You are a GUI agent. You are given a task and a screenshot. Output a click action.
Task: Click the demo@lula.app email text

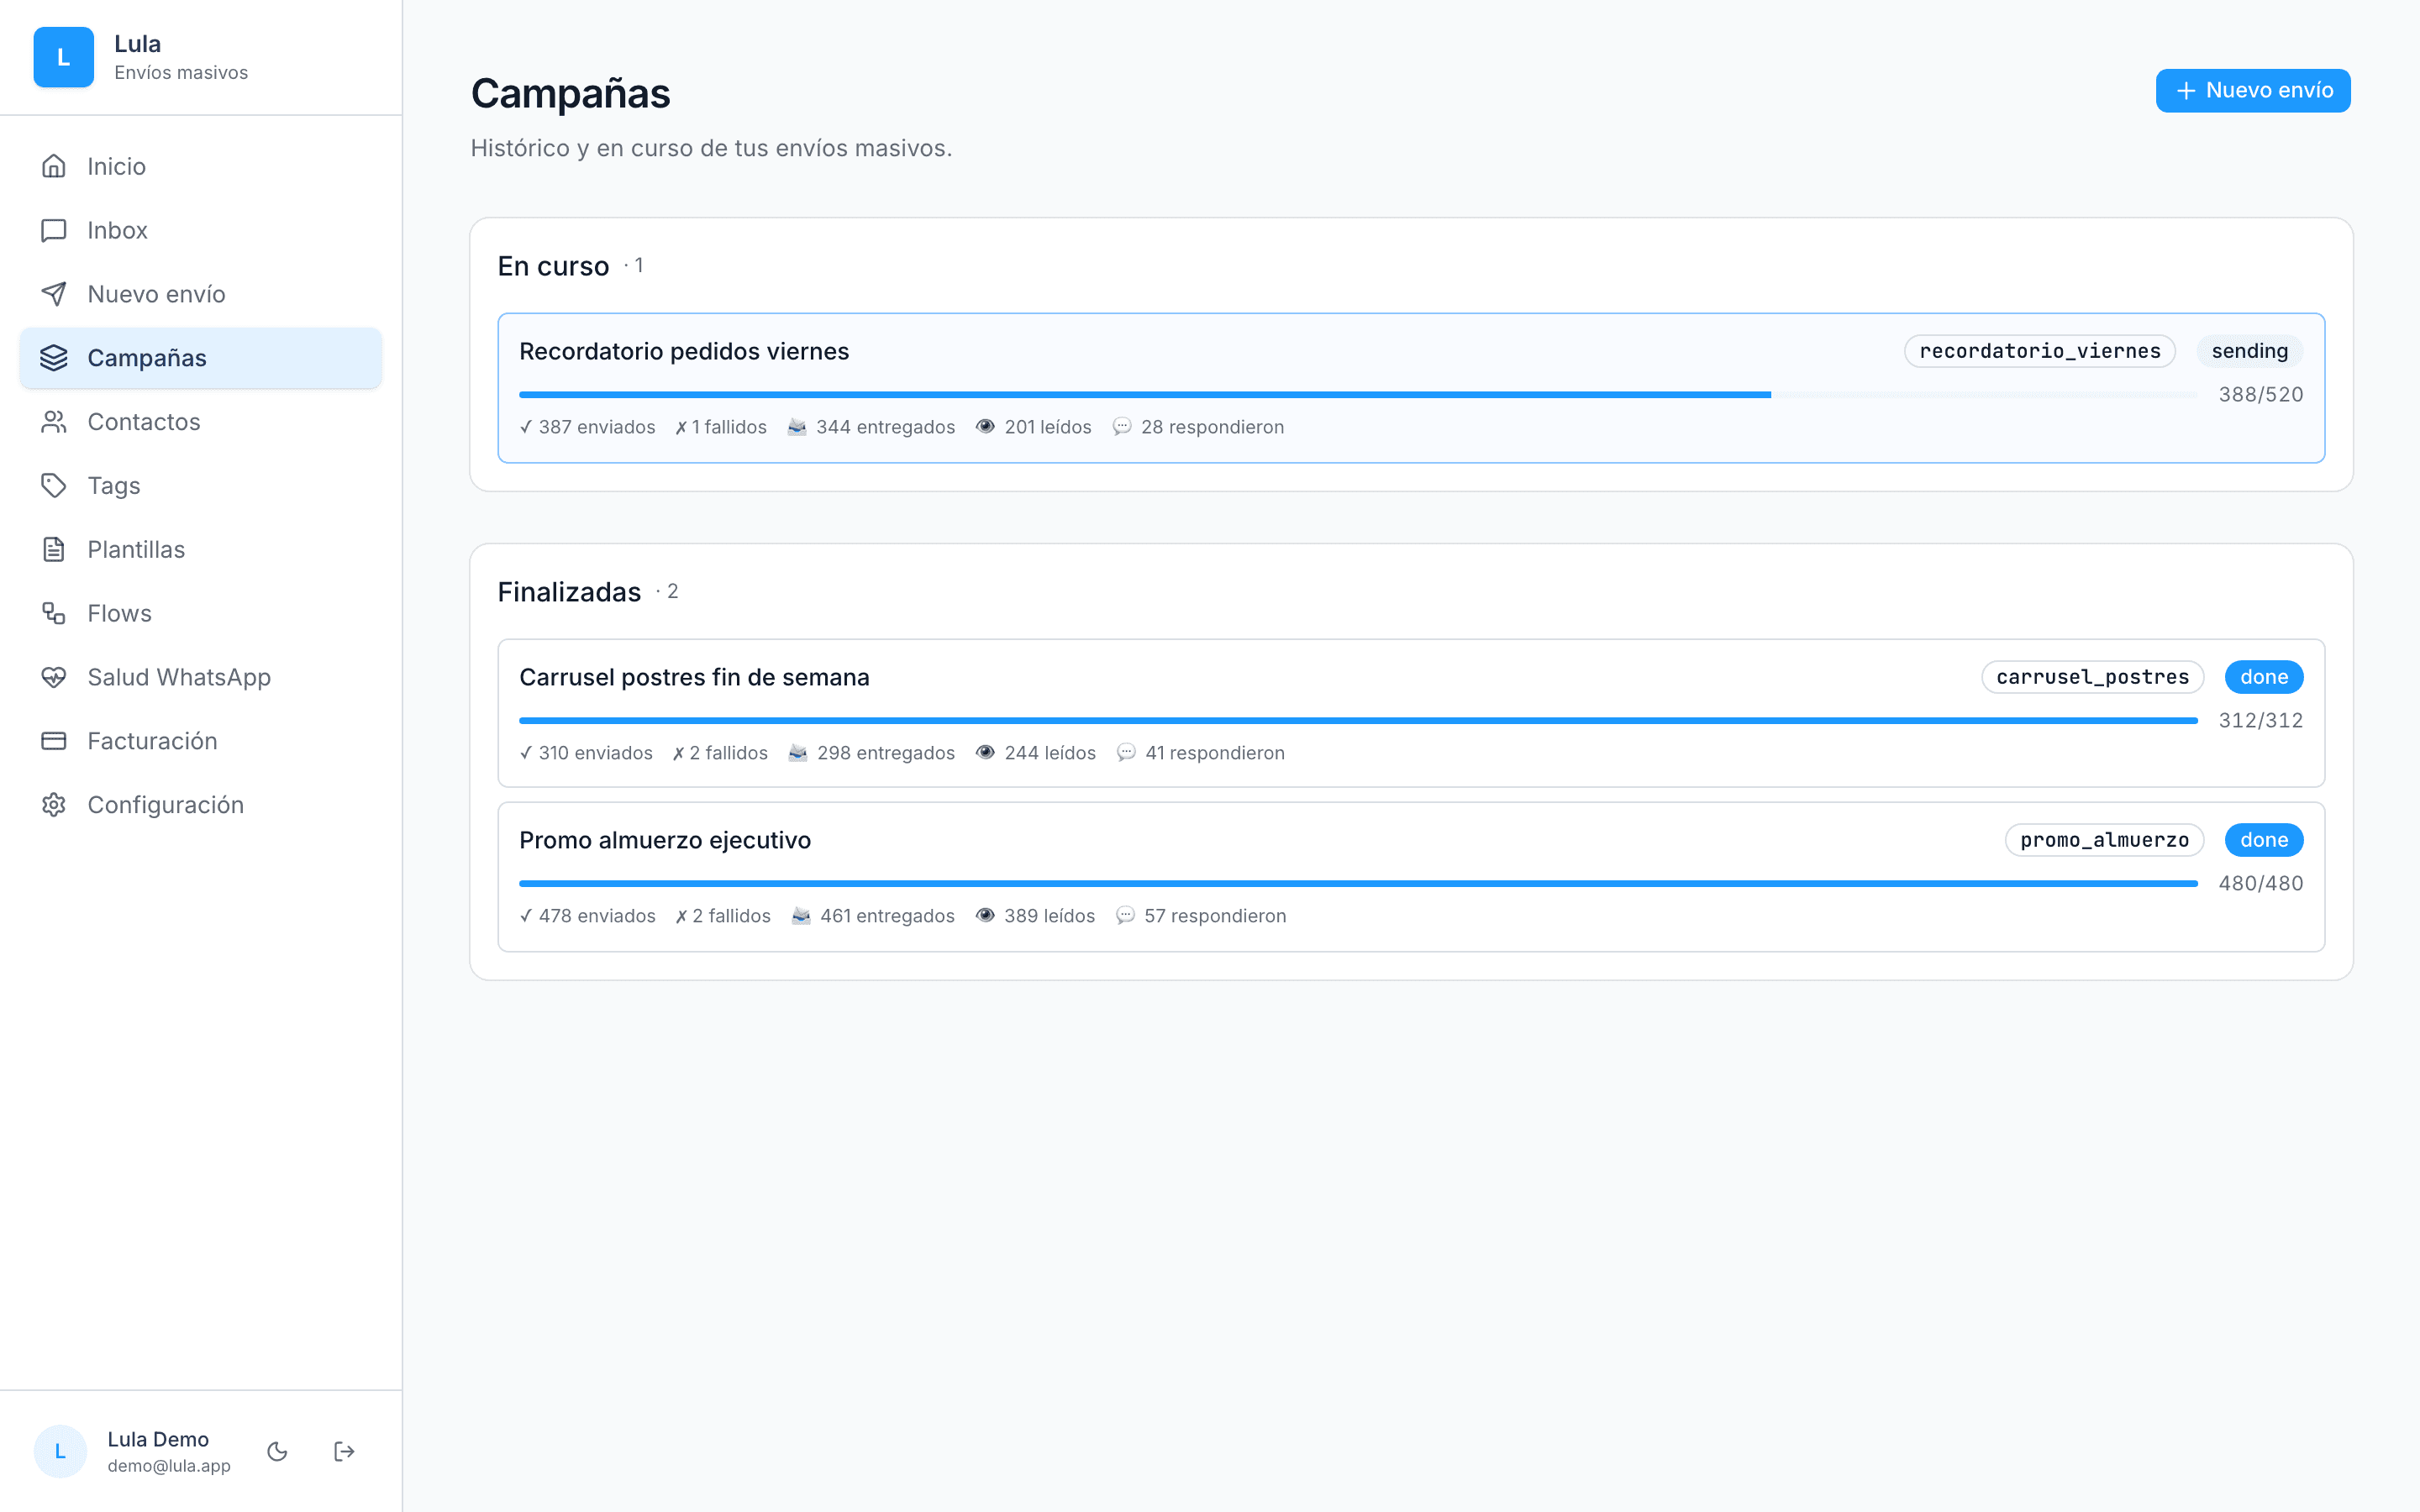click(169, 1466)
